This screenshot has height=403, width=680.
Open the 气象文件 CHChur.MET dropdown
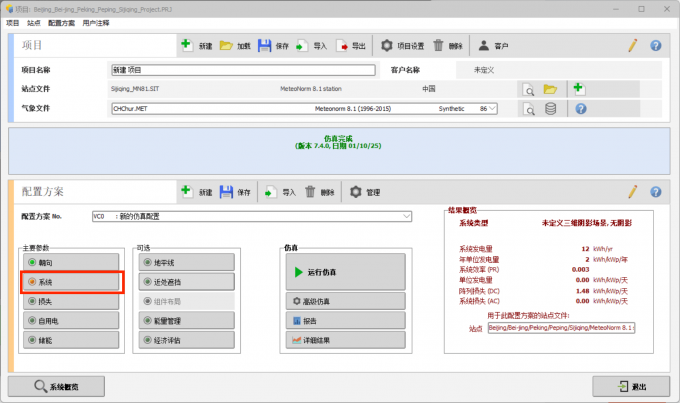pos(494,108)
